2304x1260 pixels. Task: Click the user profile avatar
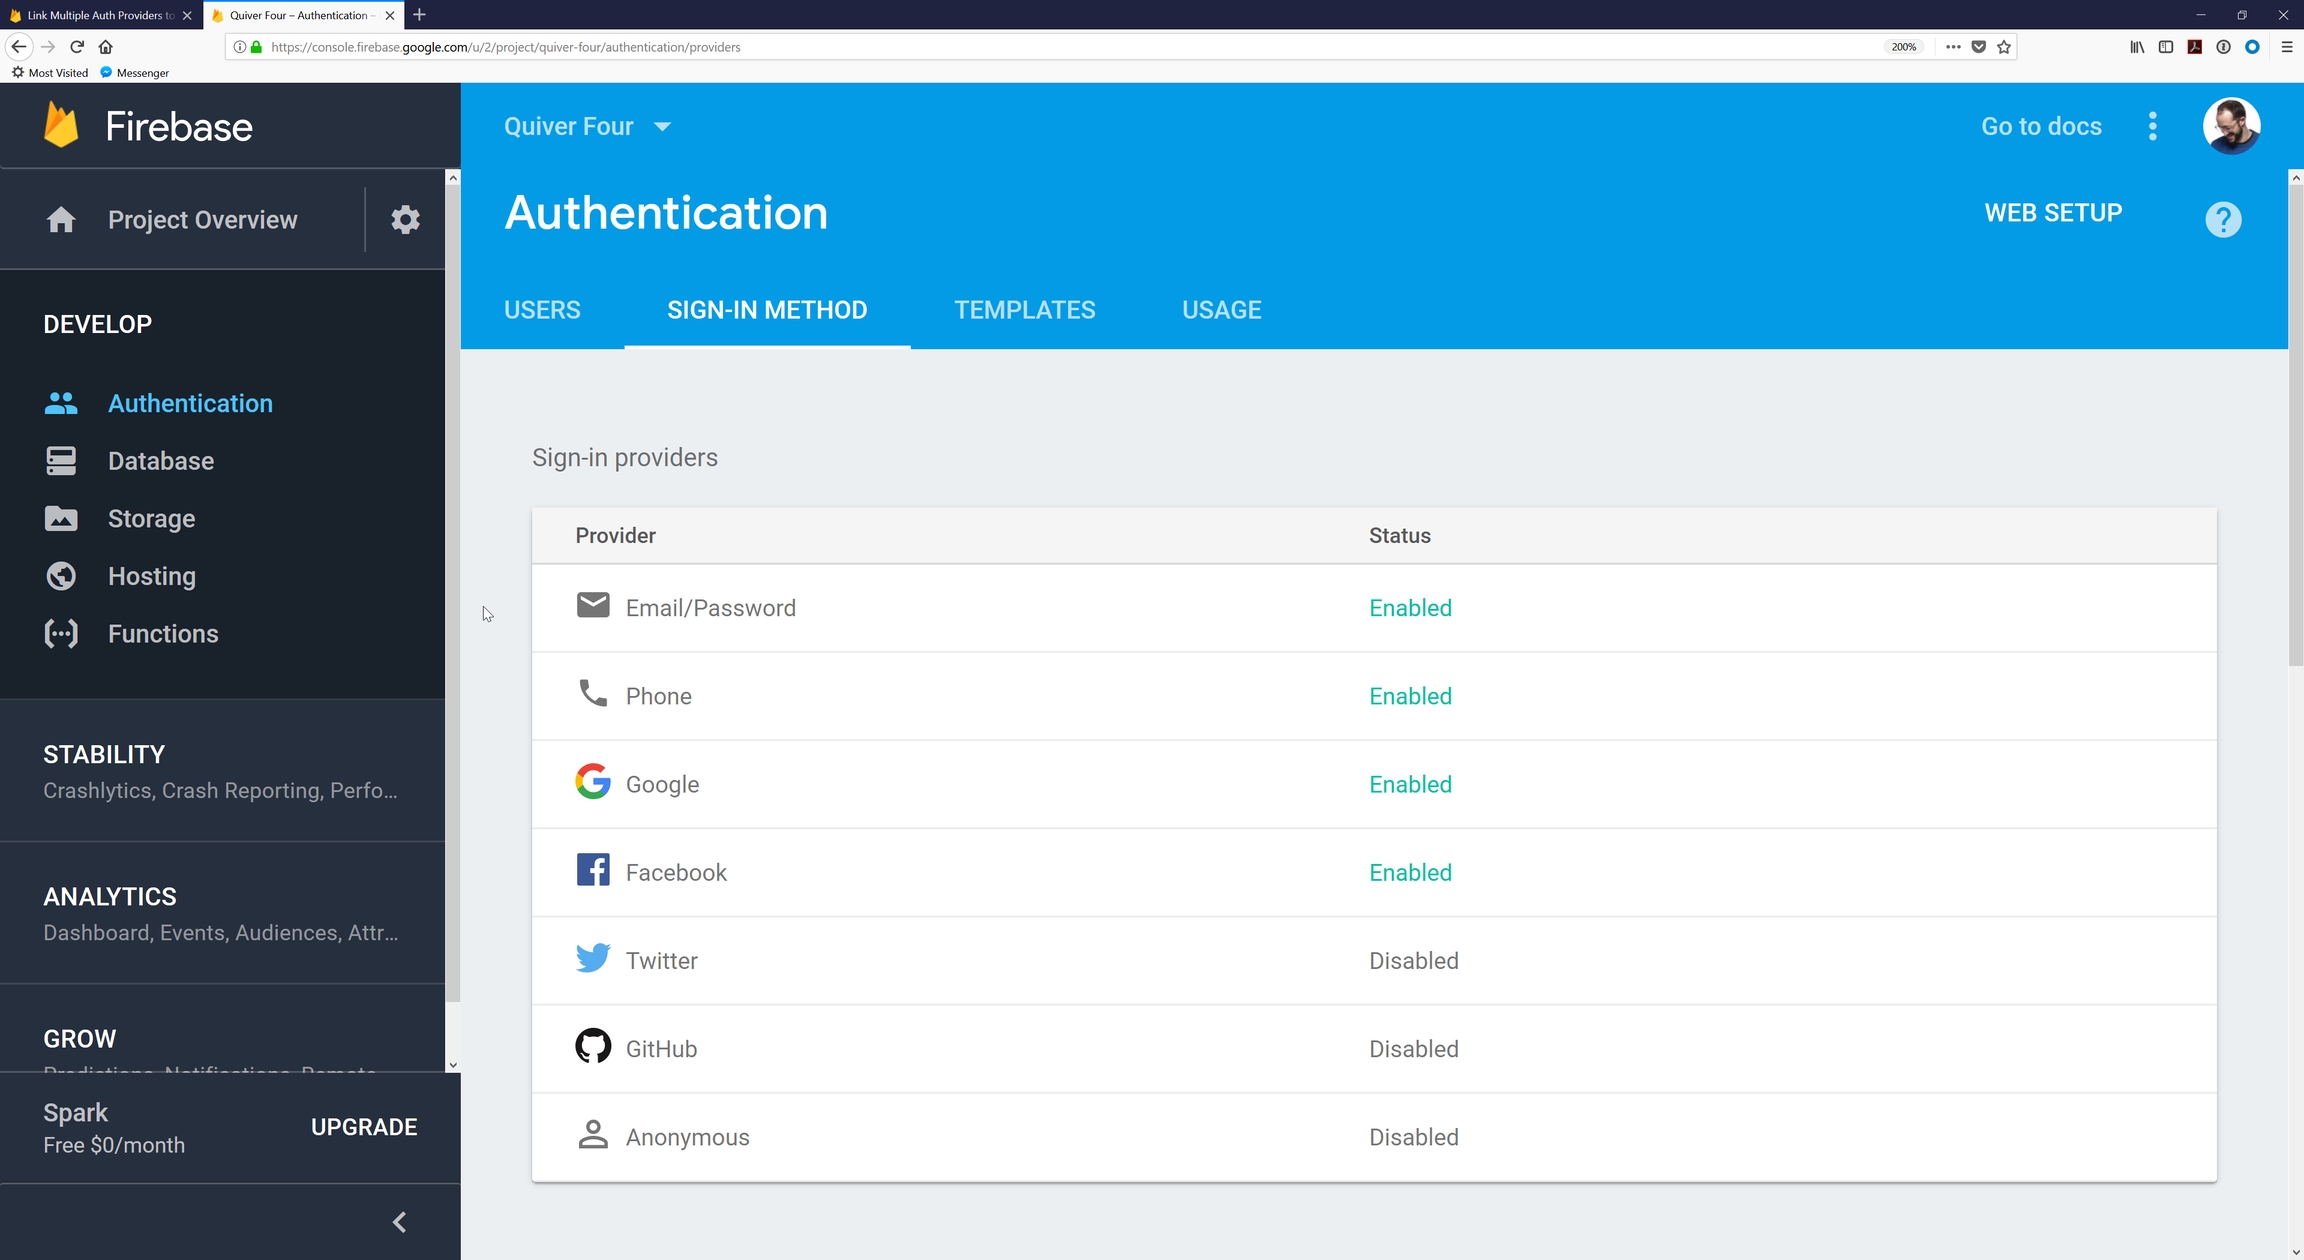[2230, 126]
